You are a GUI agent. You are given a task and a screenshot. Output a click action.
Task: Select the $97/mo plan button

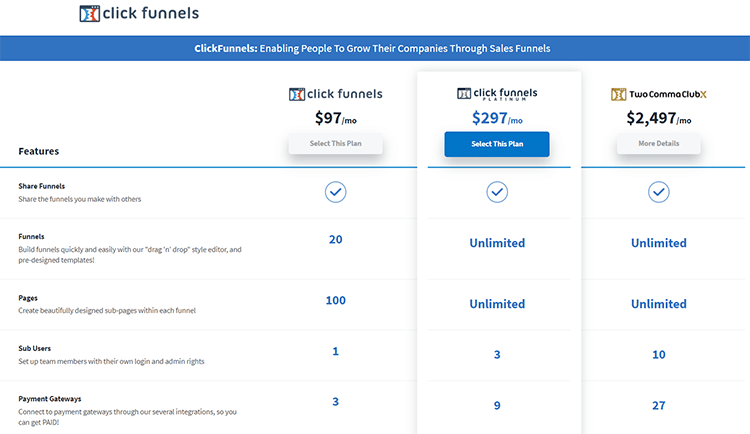pyautogui.click(x=335, y=144)
